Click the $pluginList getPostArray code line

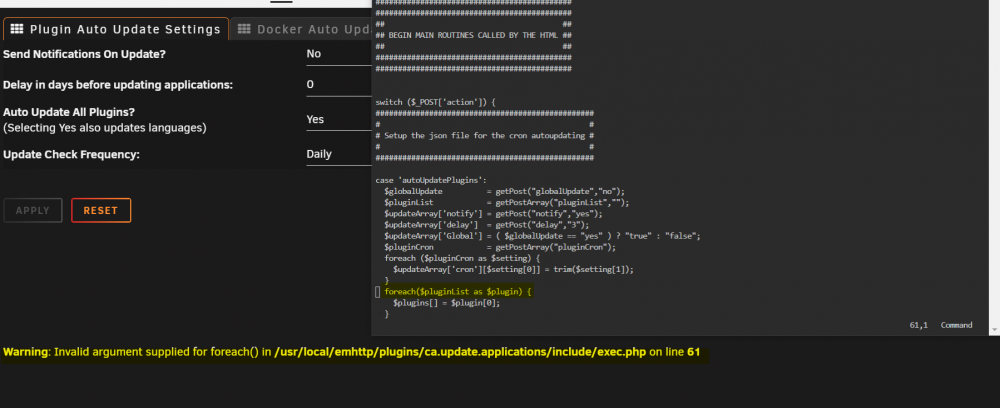pyautogui.click(x=507, y=203)
